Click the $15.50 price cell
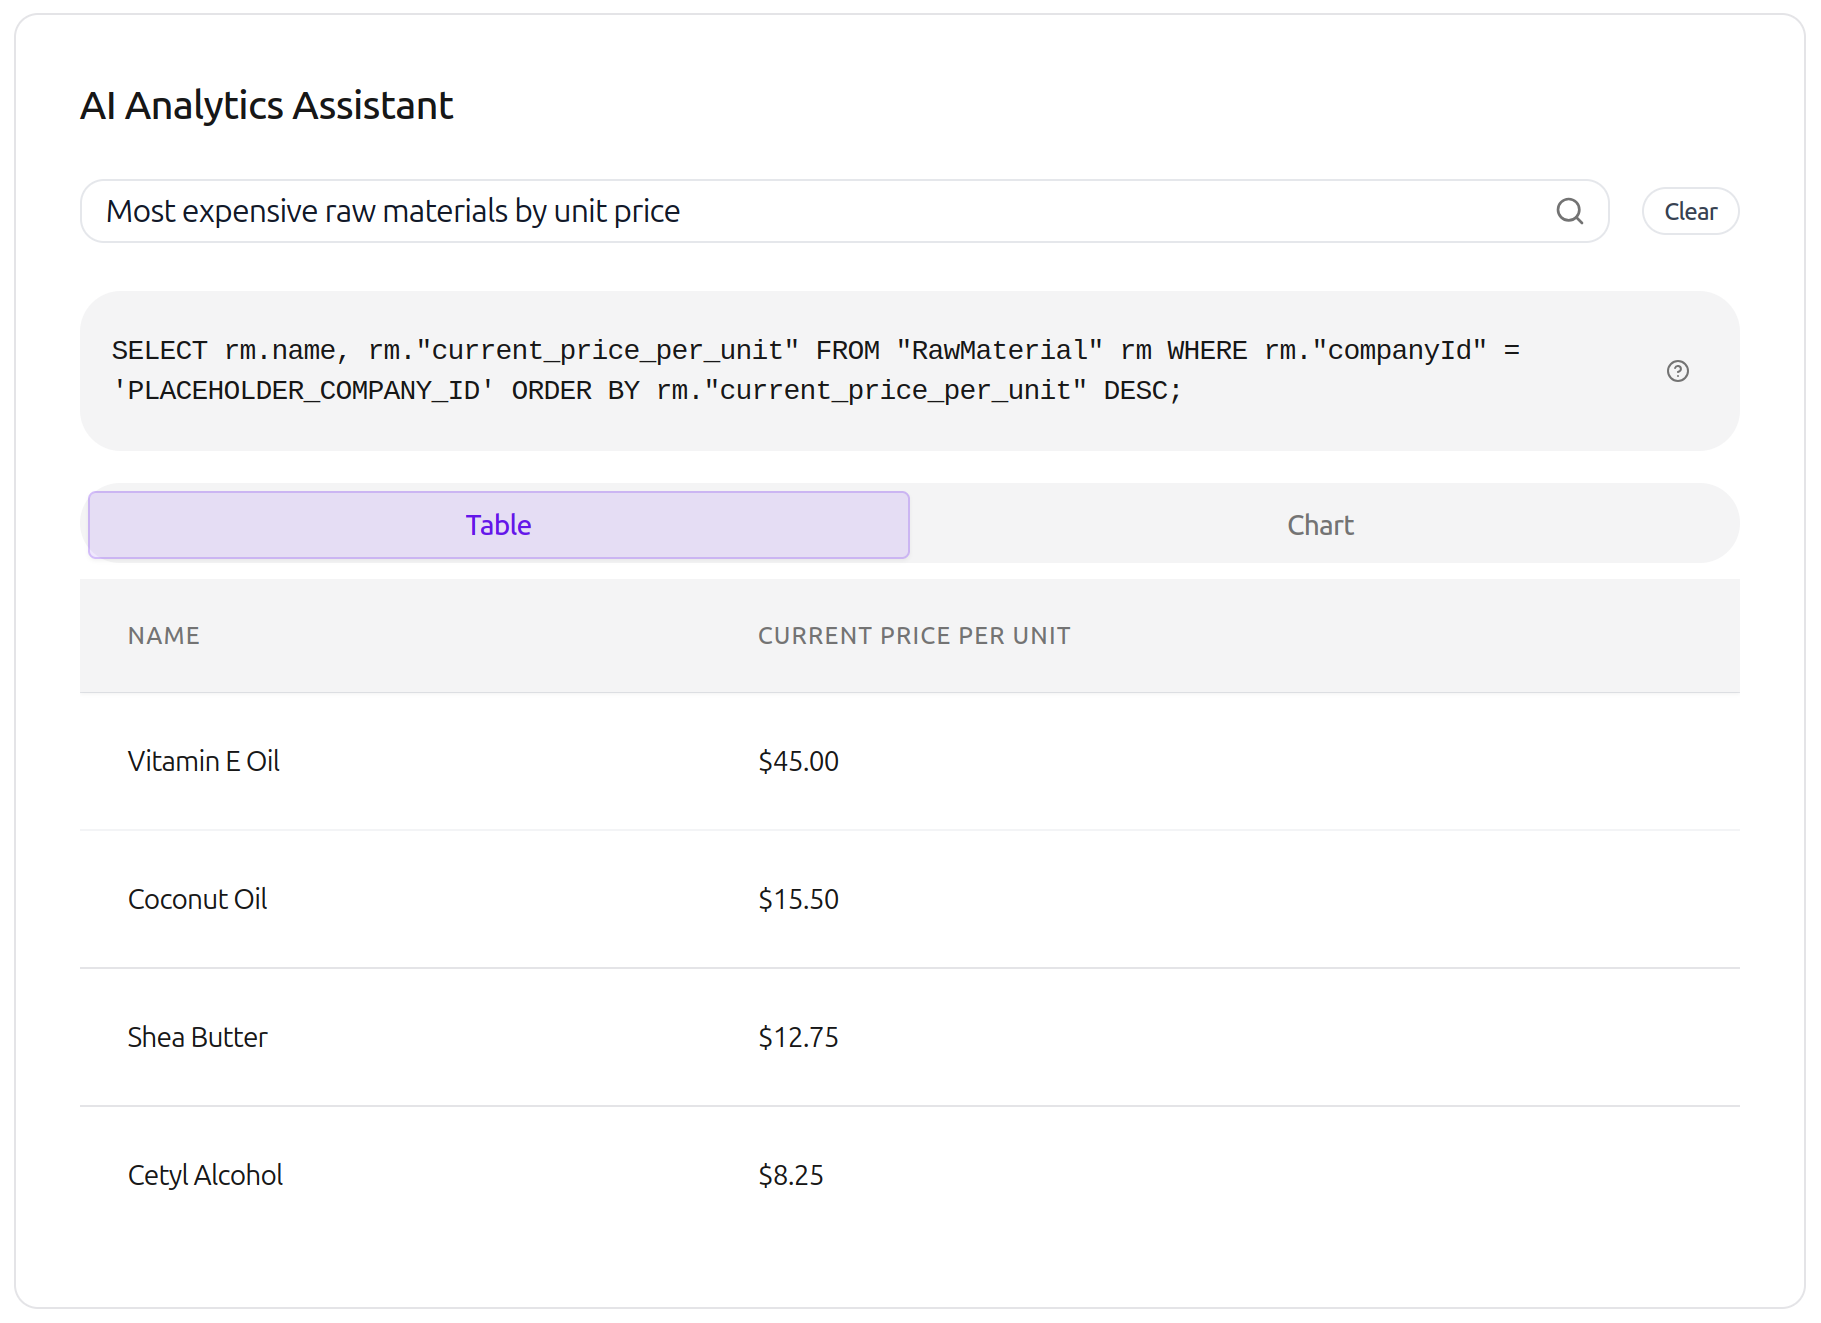The image size is (1821, 1323). 798,900
